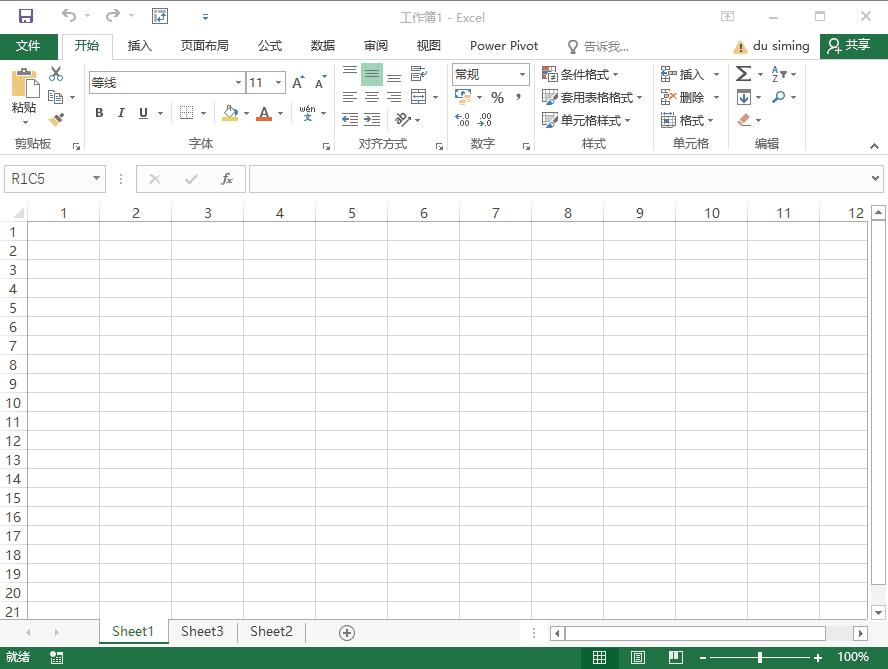Viewport: 888px width, 669px height.
Task: Click the zoom slider handle
Action: coord(759,657)
